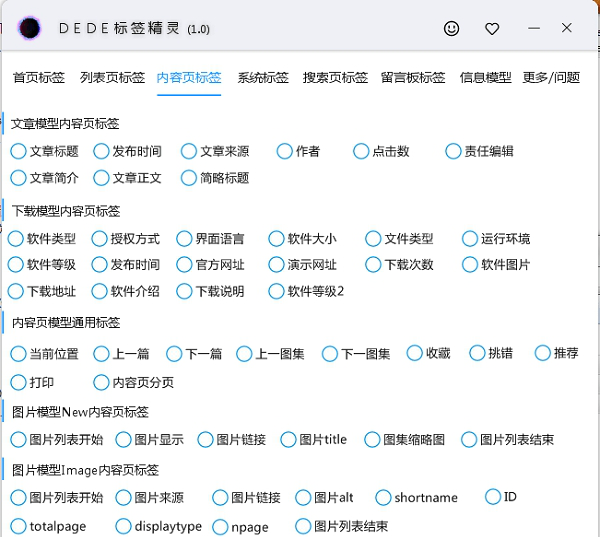
Task: Select the 责任编辑 radio button
Action: (453, 151)
